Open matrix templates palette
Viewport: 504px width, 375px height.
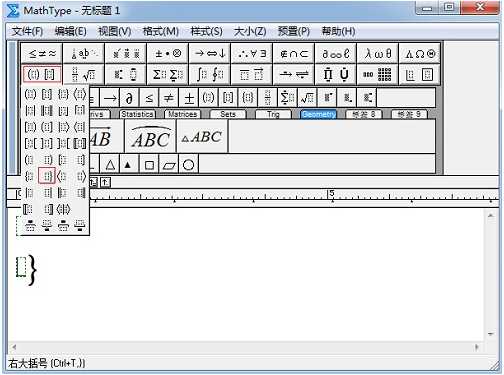click(378, 74)
